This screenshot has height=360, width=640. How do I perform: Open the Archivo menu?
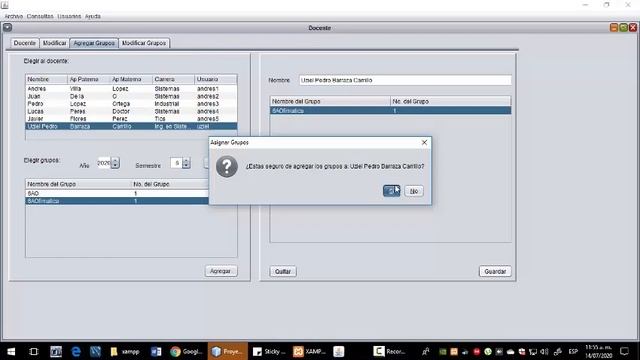tap(13, 16)
